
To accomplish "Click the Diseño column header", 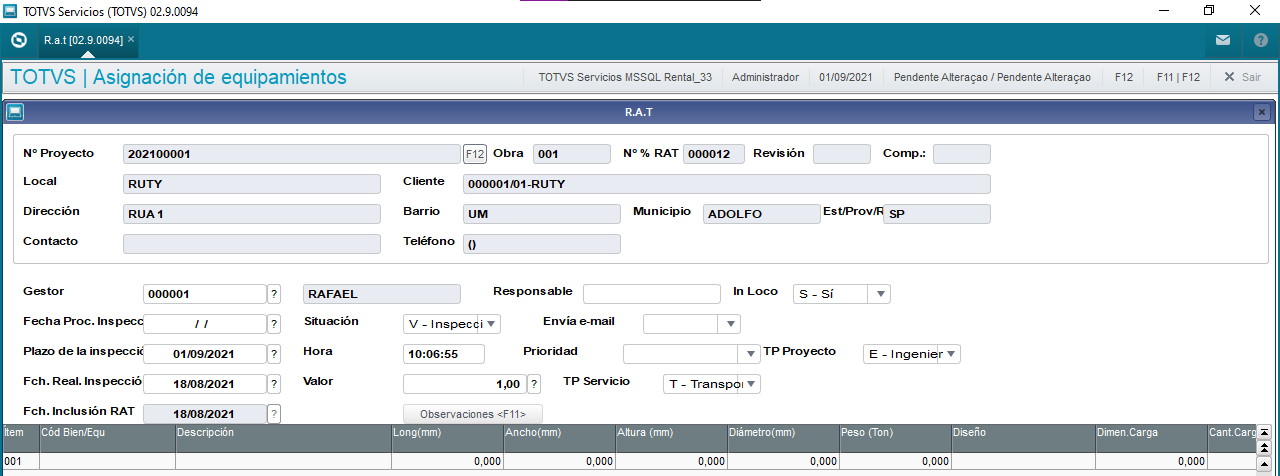I will click(1023, 438).
